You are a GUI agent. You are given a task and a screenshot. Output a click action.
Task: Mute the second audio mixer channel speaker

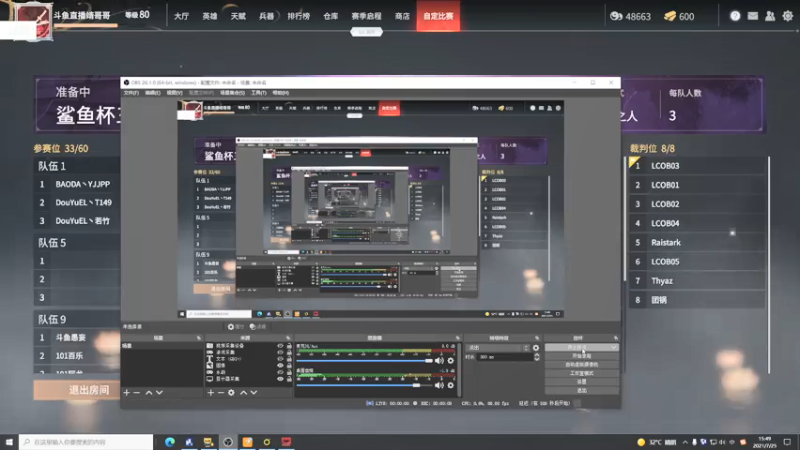click(439, 385)
